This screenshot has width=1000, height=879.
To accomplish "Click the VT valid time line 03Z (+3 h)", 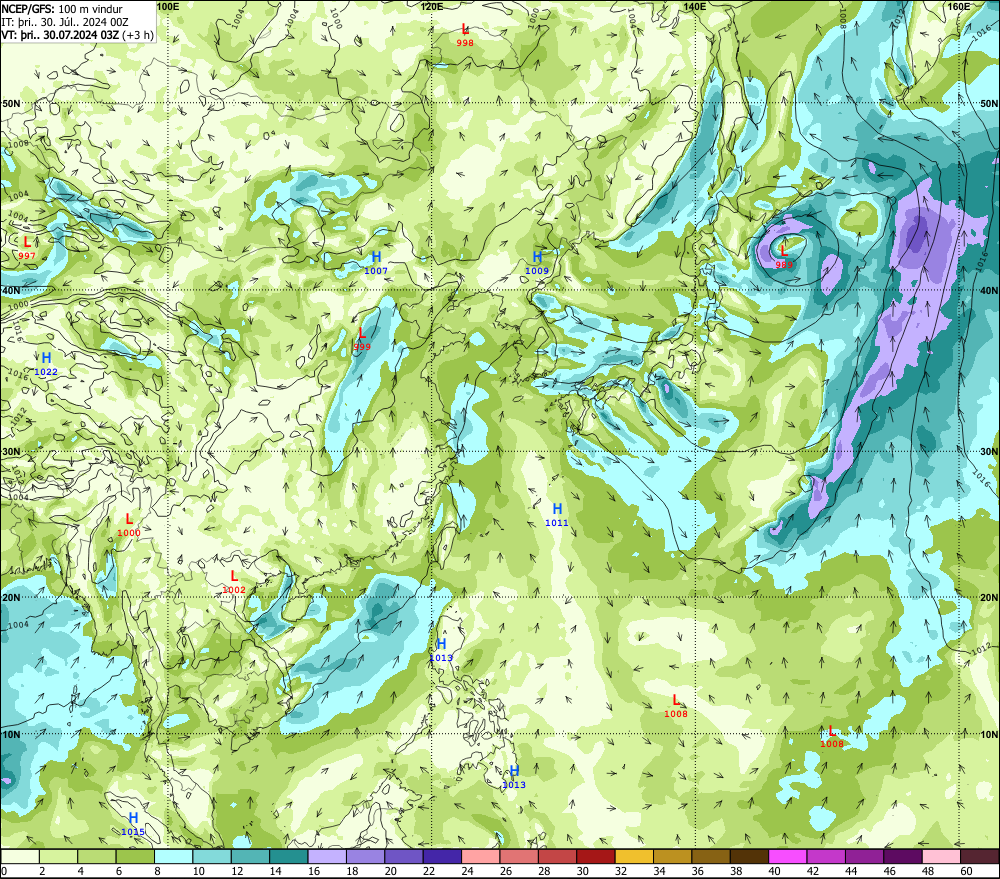I will (x=78, y=34).
